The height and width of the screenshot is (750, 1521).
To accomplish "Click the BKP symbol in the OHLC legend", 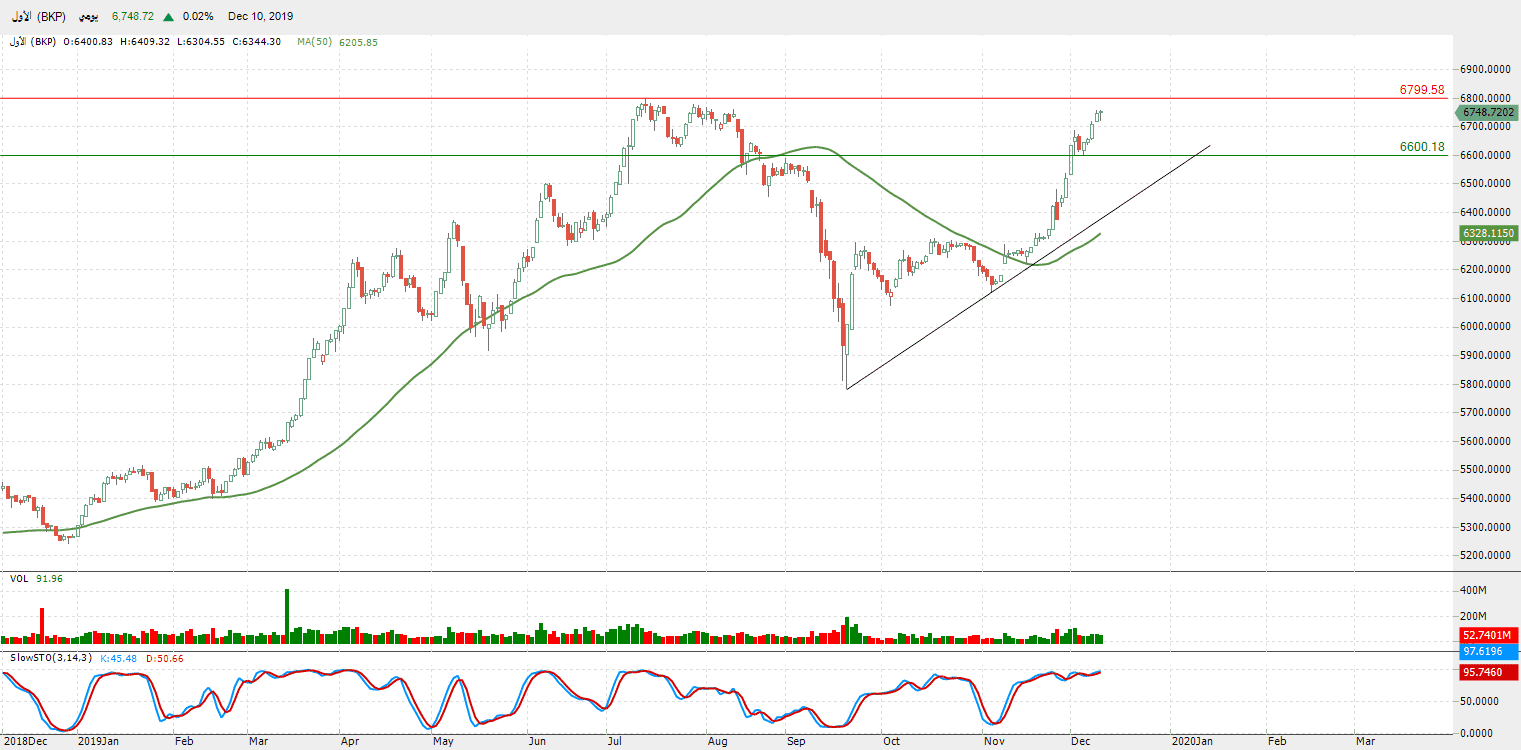I will pyautogui.click(x=33, y=42).
